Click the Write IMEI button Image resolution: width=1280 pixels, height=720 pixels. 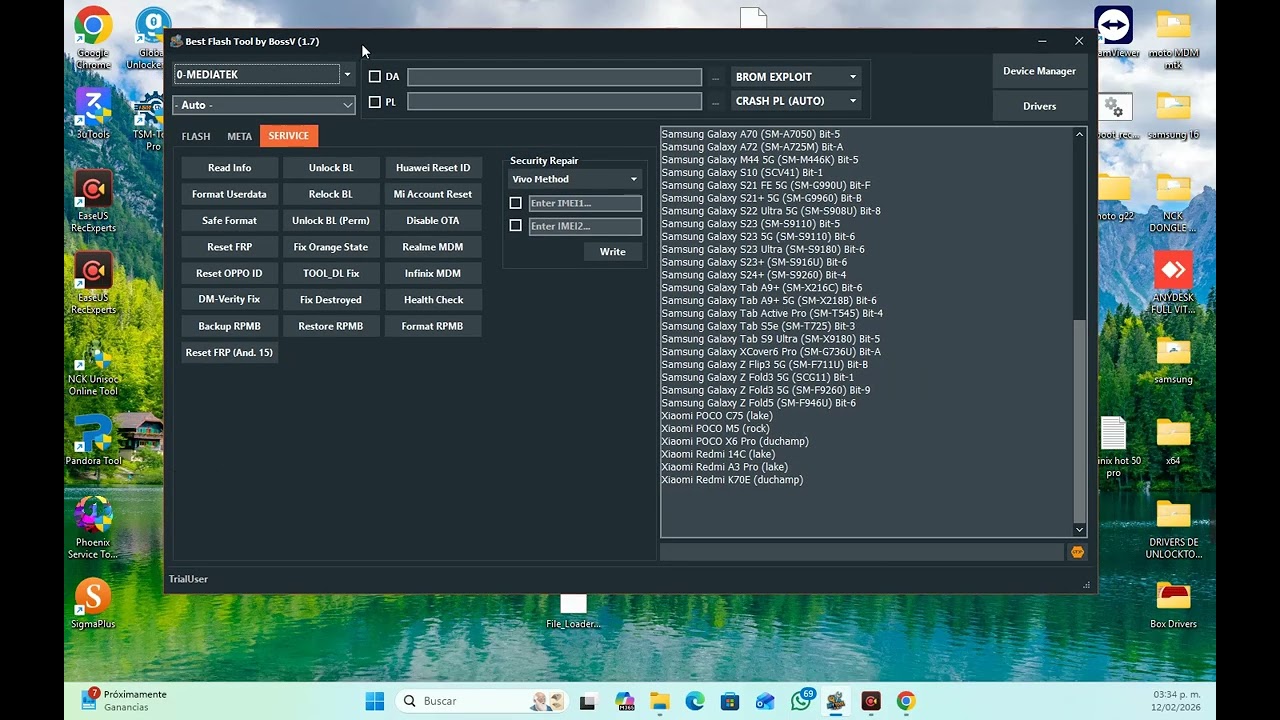613,252
